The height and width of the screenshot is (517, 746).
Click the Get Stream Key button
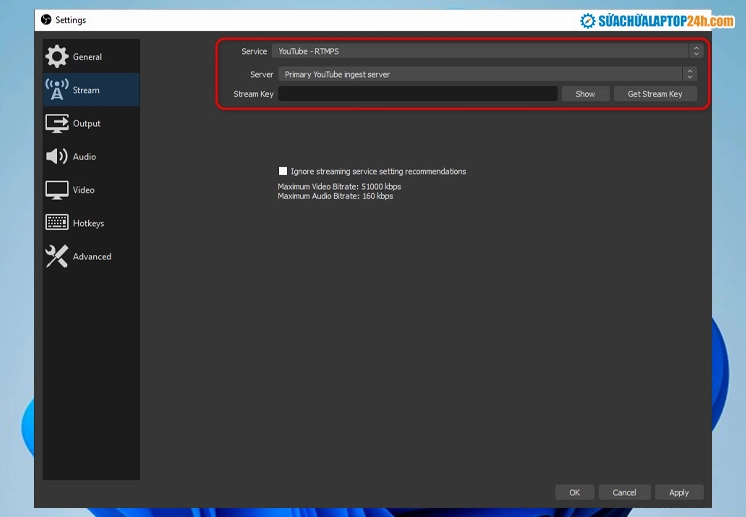click(x=655, y=94)
